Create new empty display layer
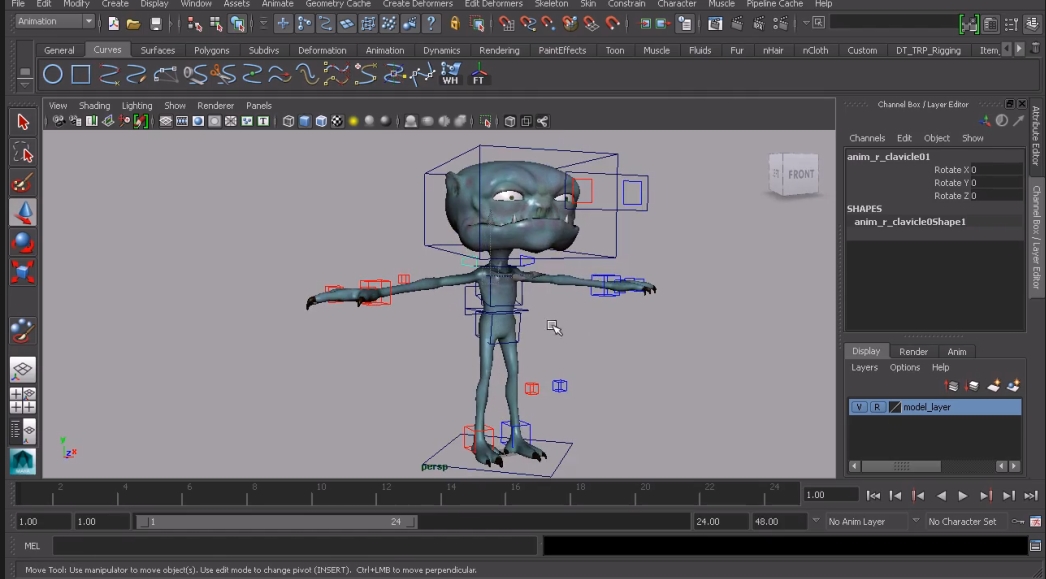The width and height of the screenshot is (1046, 579). coord(994,386)
